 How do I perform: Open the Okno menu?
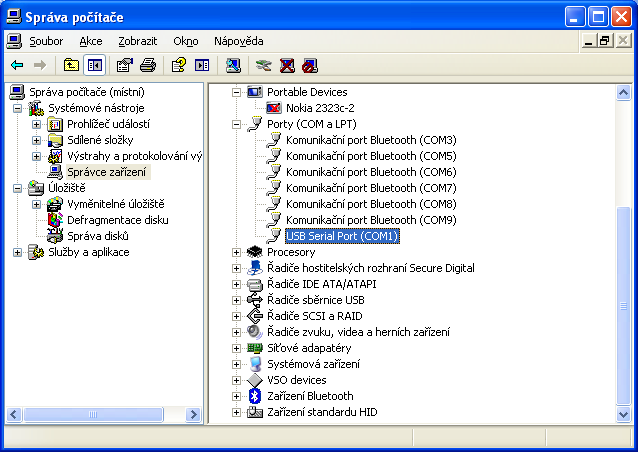click(186, 41)
